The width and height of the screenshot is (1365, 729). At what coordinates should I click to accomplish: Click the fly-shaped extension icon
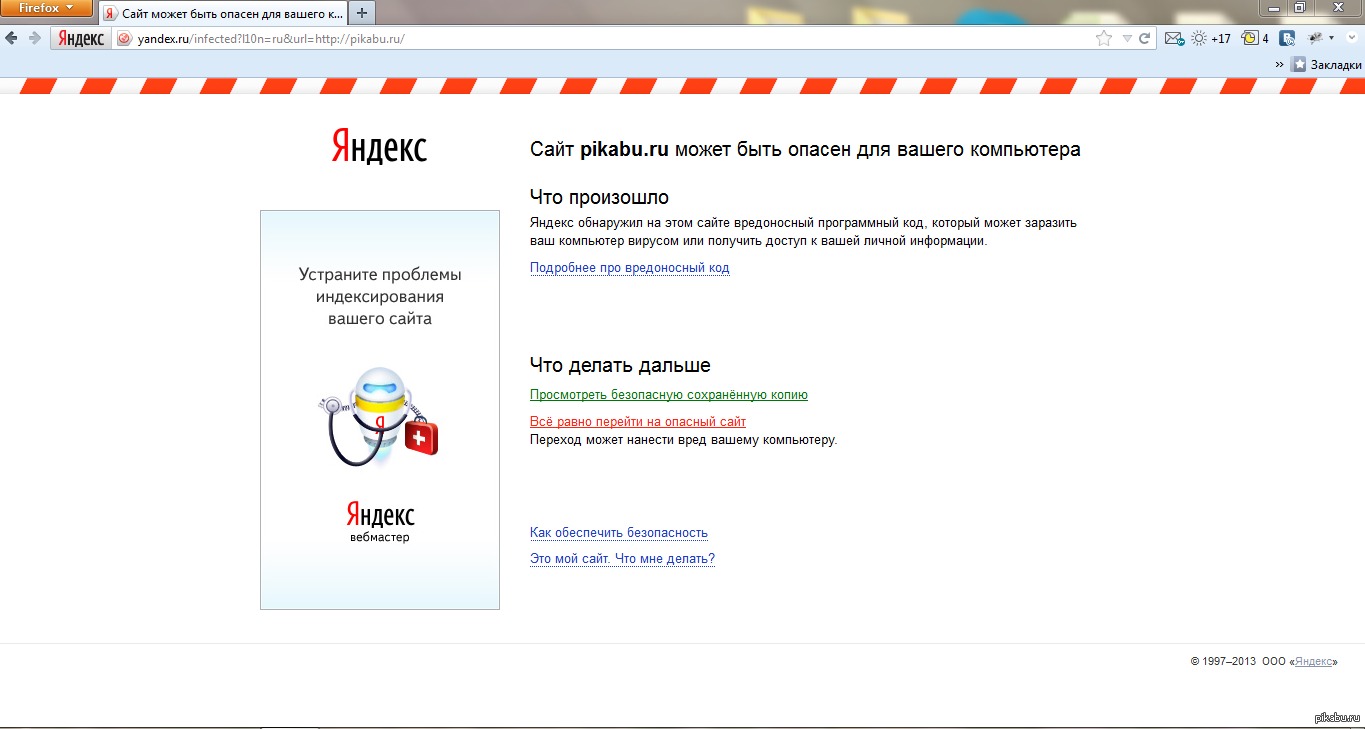point(1316,38)
